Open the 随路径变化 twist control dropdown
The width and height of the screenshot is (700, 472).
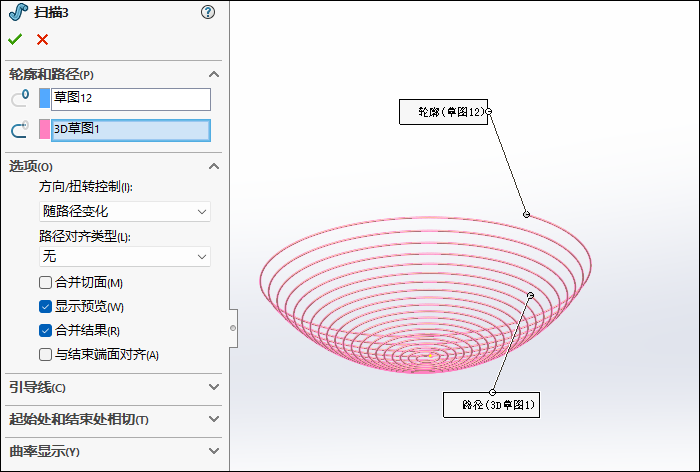pyautogui.click(x=125, y=212)
